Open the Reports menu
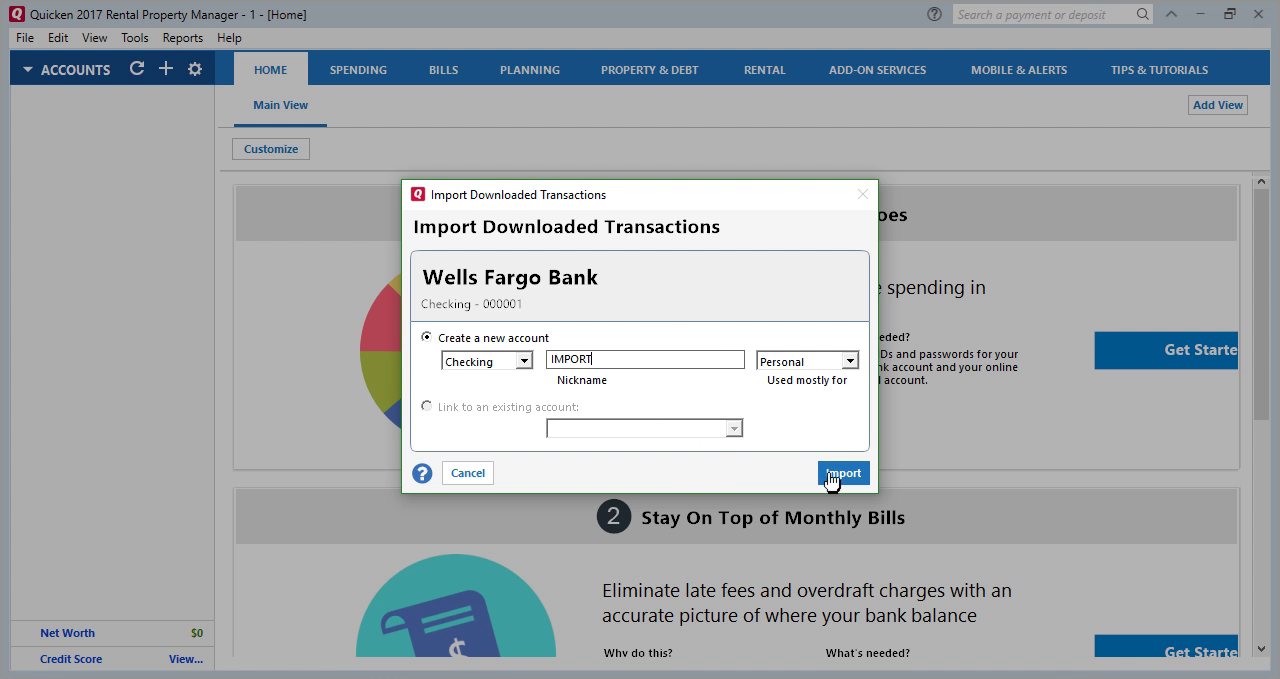This screenshot has width=1280, height=679. (183, 38)
